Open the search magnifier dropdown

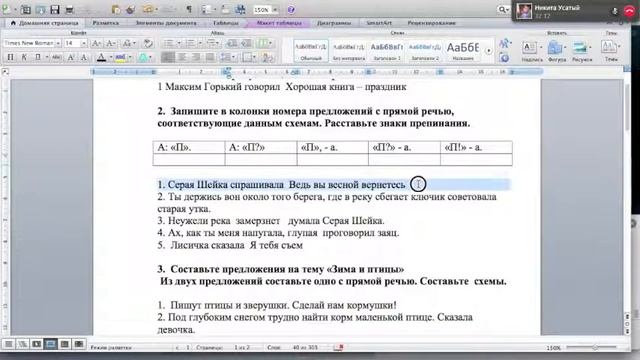click(x=503, y=9)
